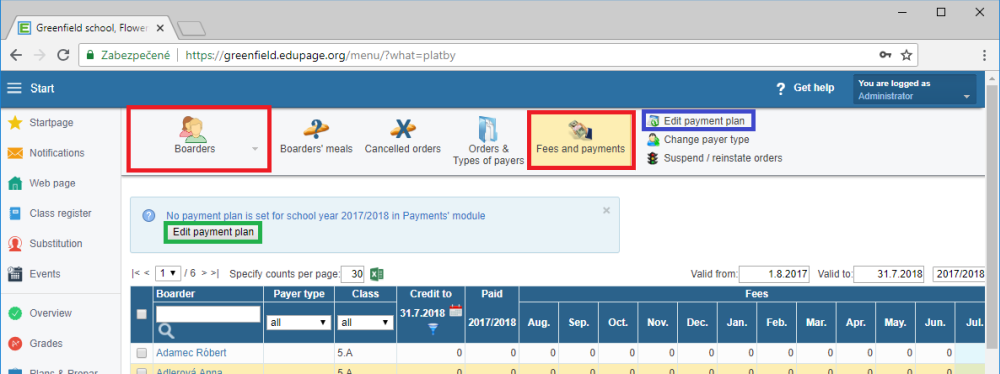Open the page number dropdown
The width and height of the screenshot is (1000, 374).
pyautogui.click(x=169, y=273)
